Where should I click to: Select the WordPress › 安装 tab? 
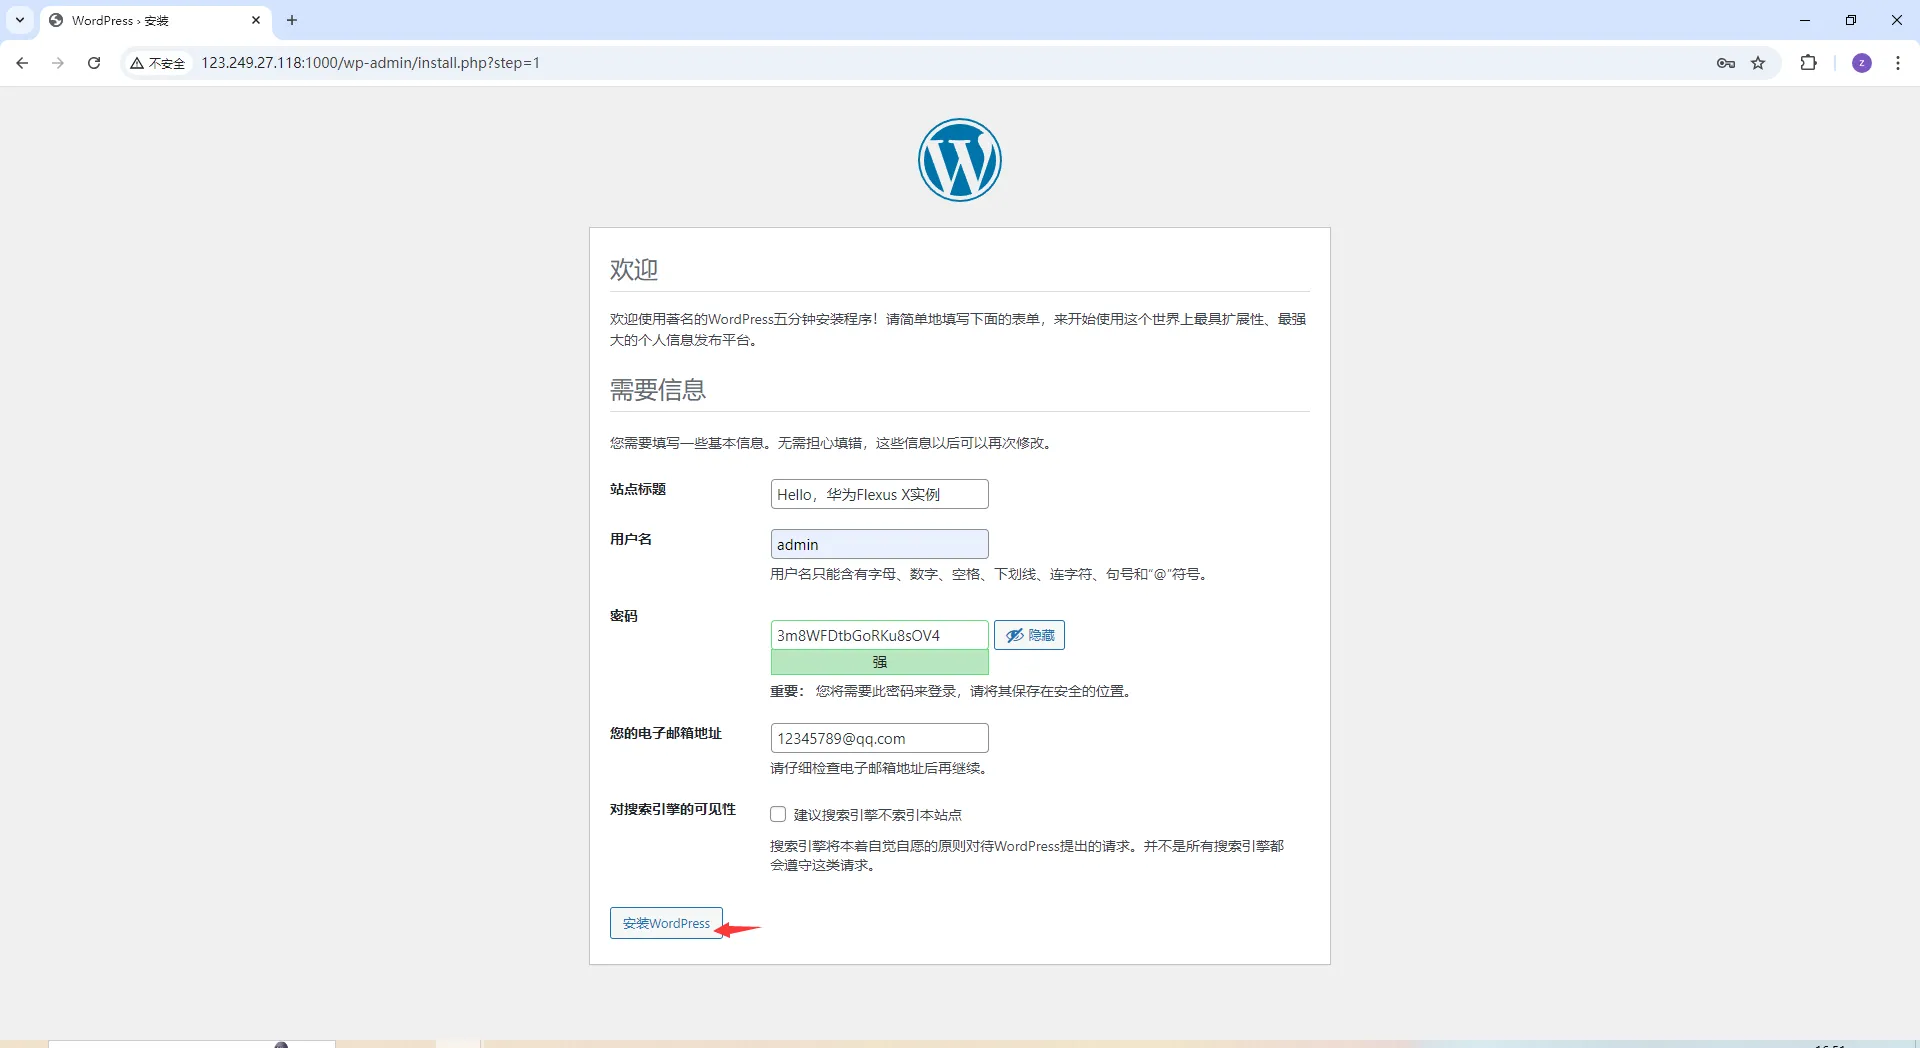(156, 20)
